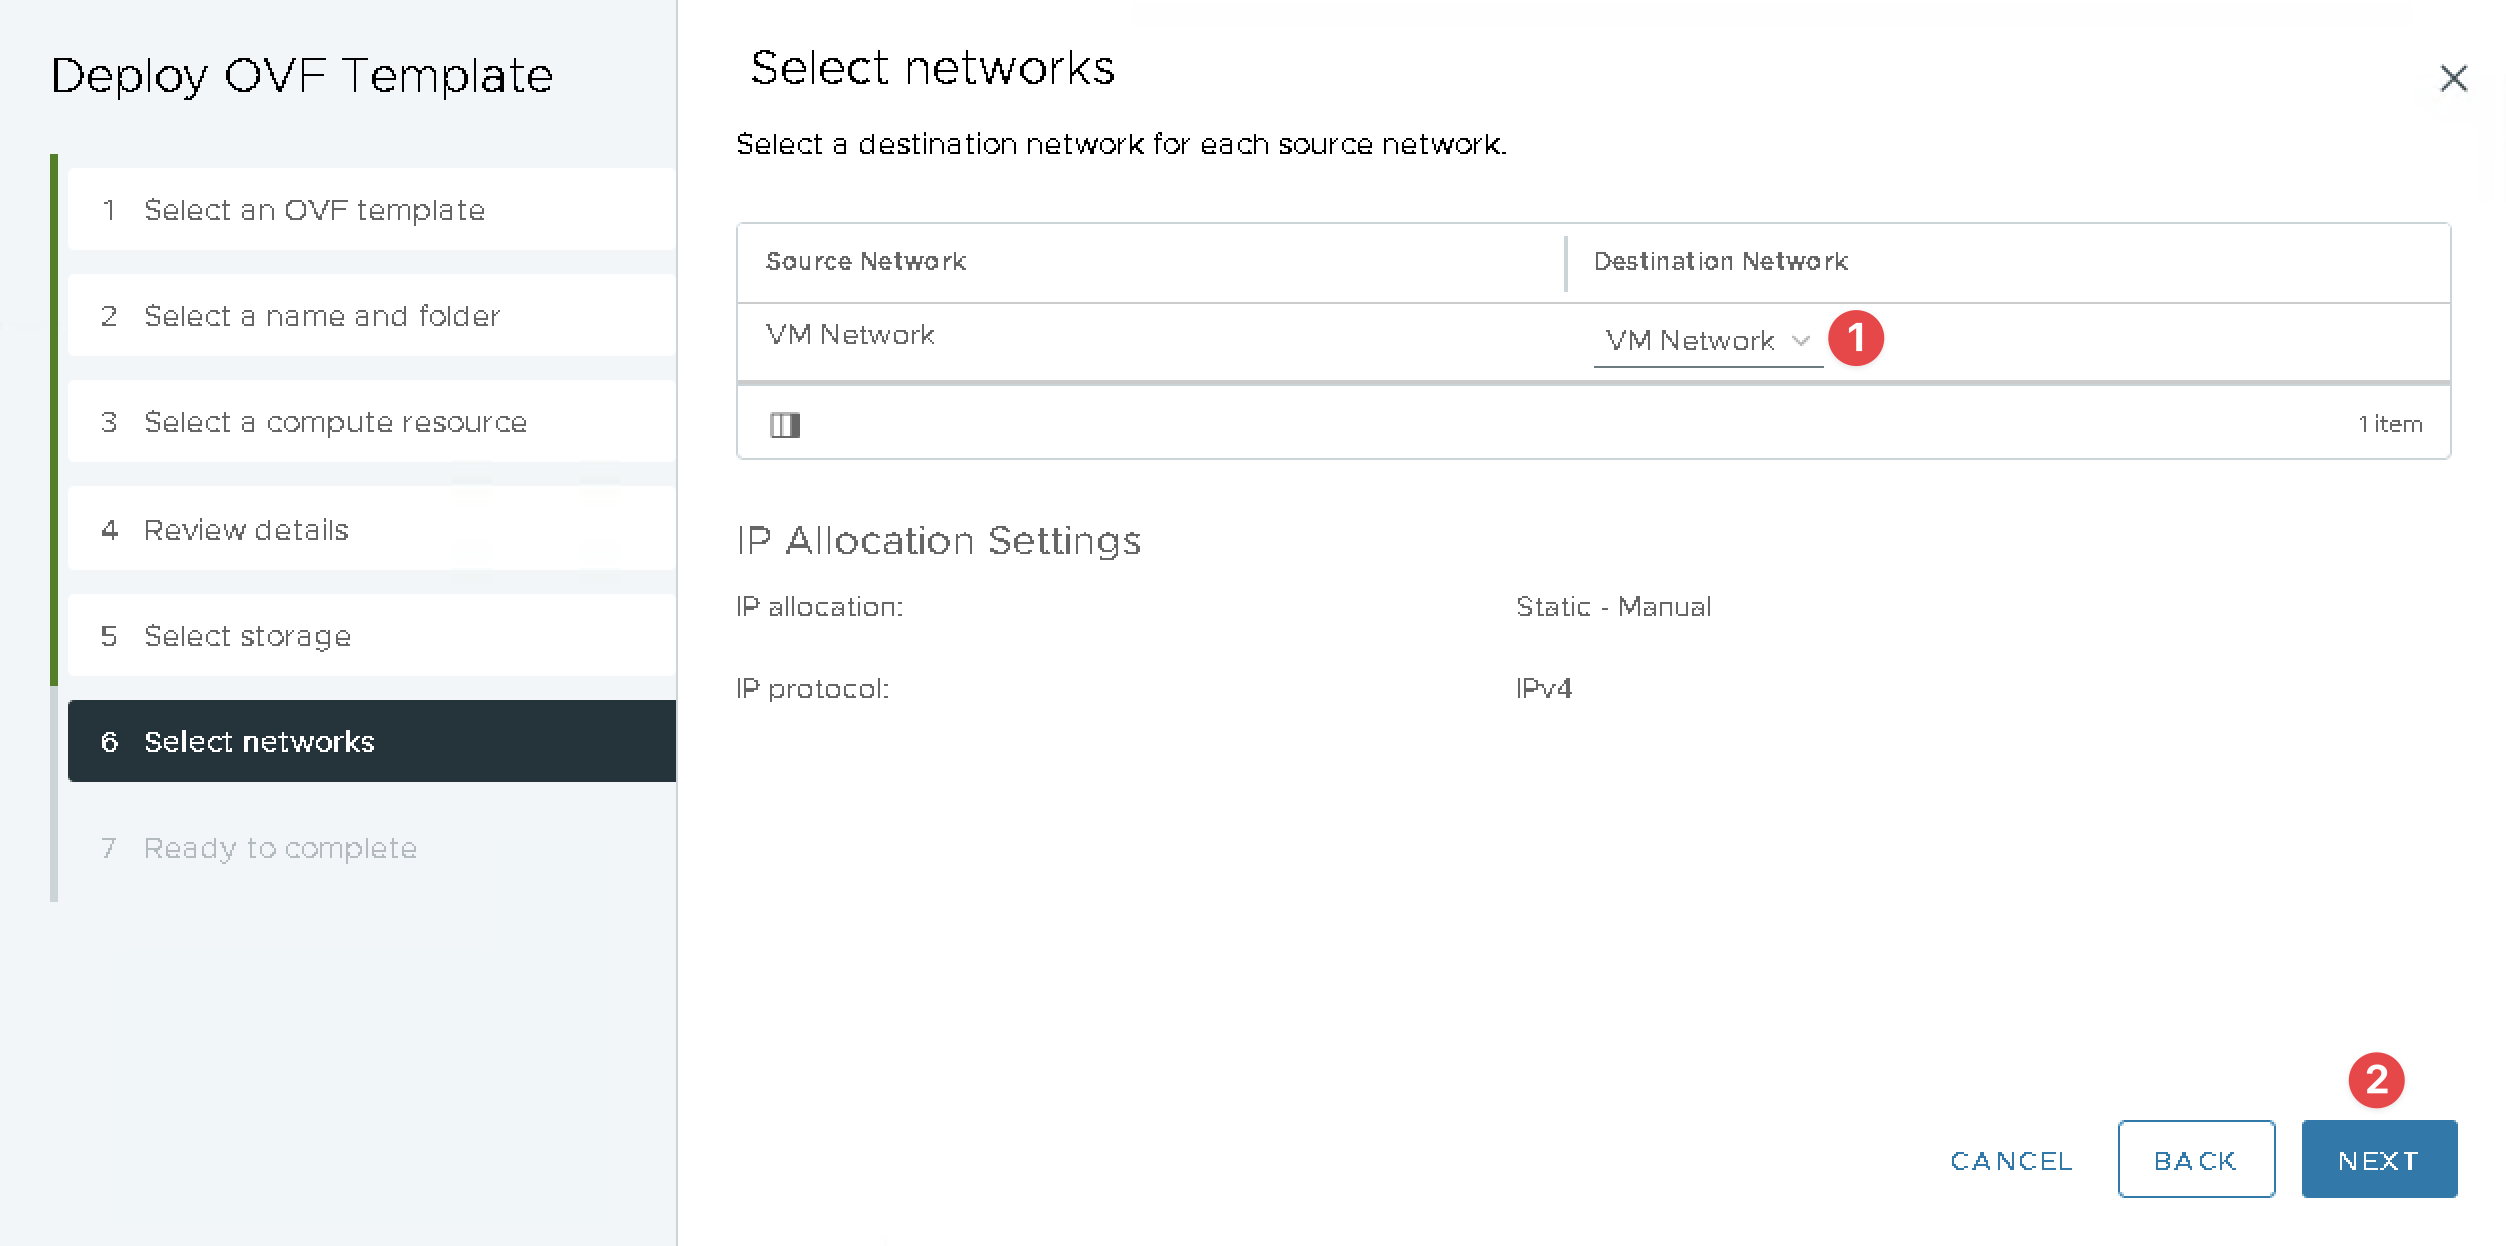
Task: Click the column divider beside Source Network
Action: [1565, 263]
